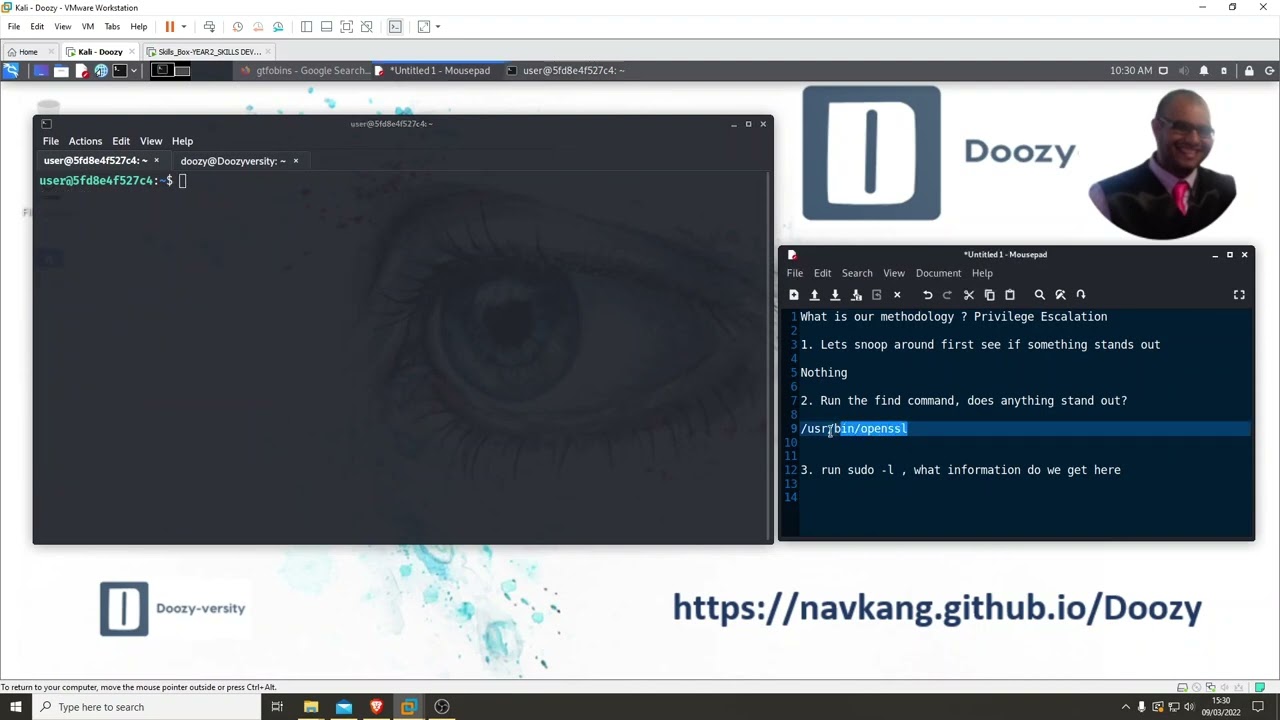Click VMware revert to snapshot icon
This screenshot has height=720, width=1280.
[x=258, y=27]
